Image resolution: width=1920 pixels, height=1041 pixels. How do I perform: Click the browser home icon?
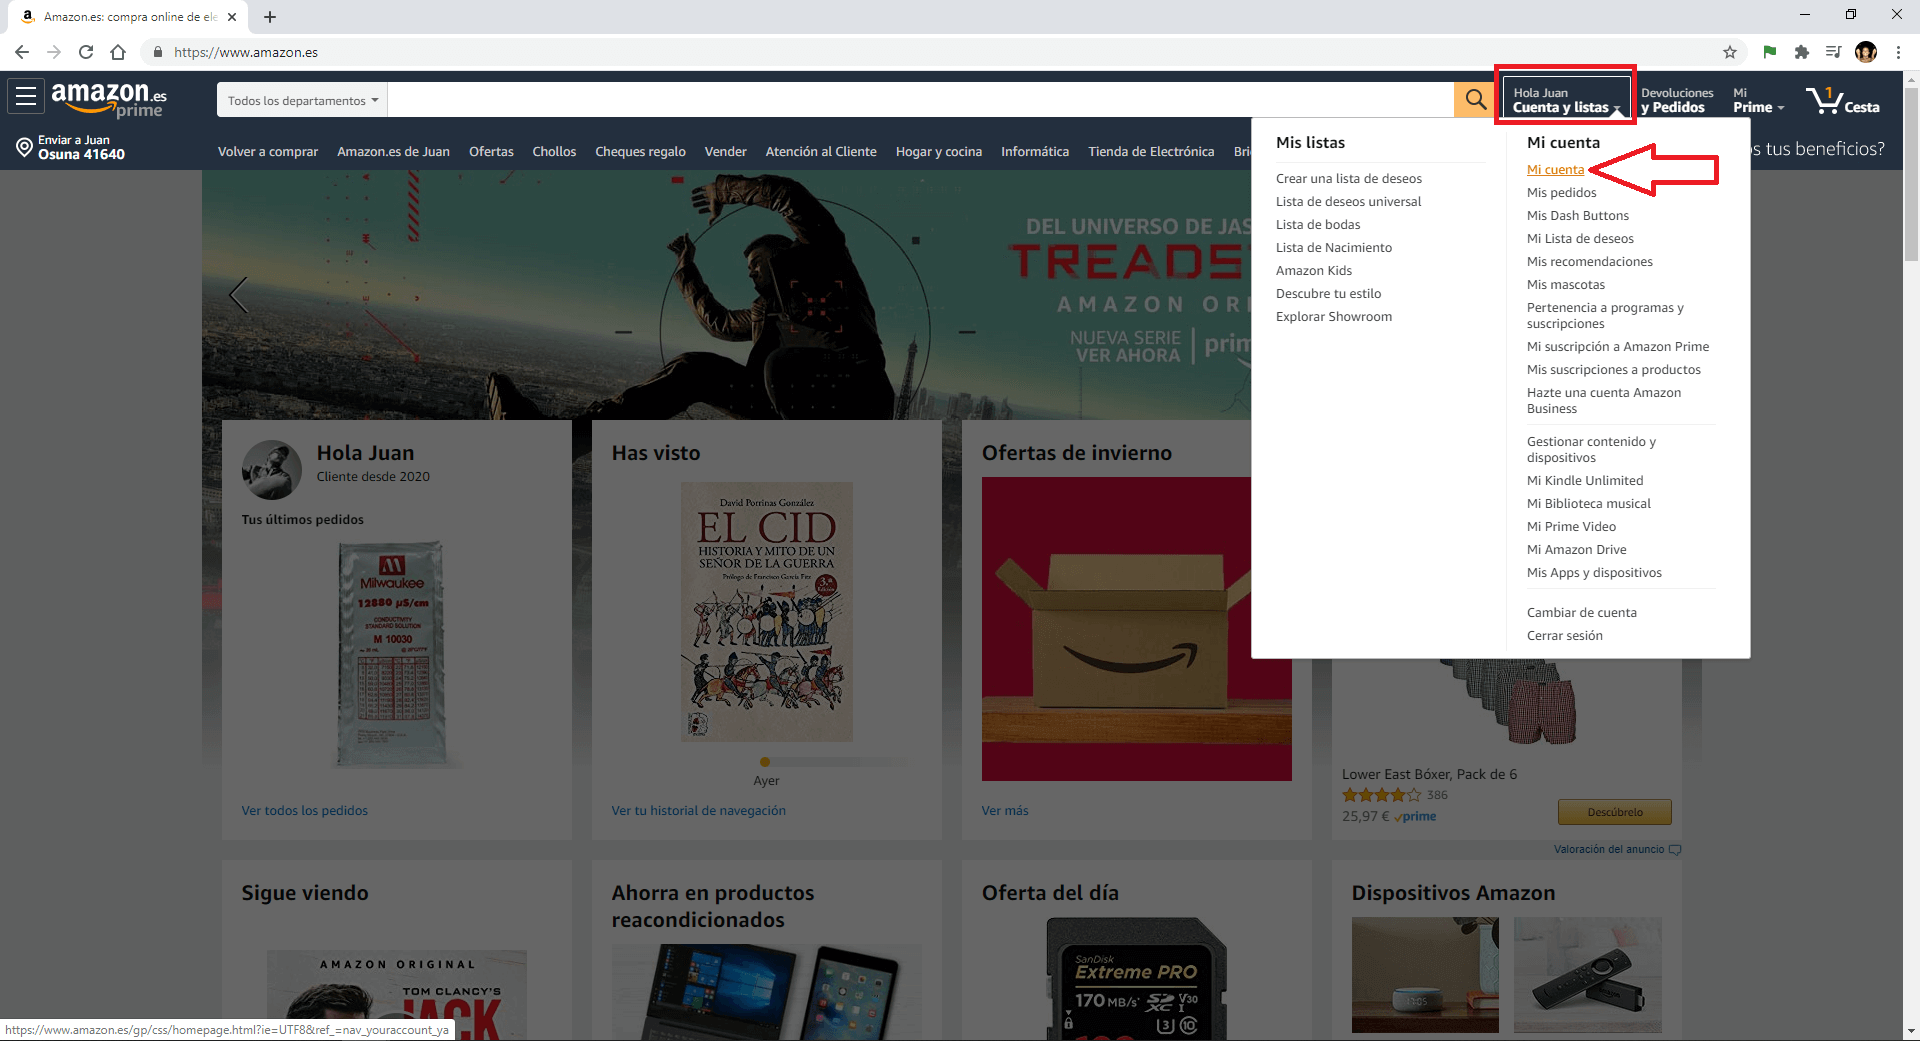118,52
